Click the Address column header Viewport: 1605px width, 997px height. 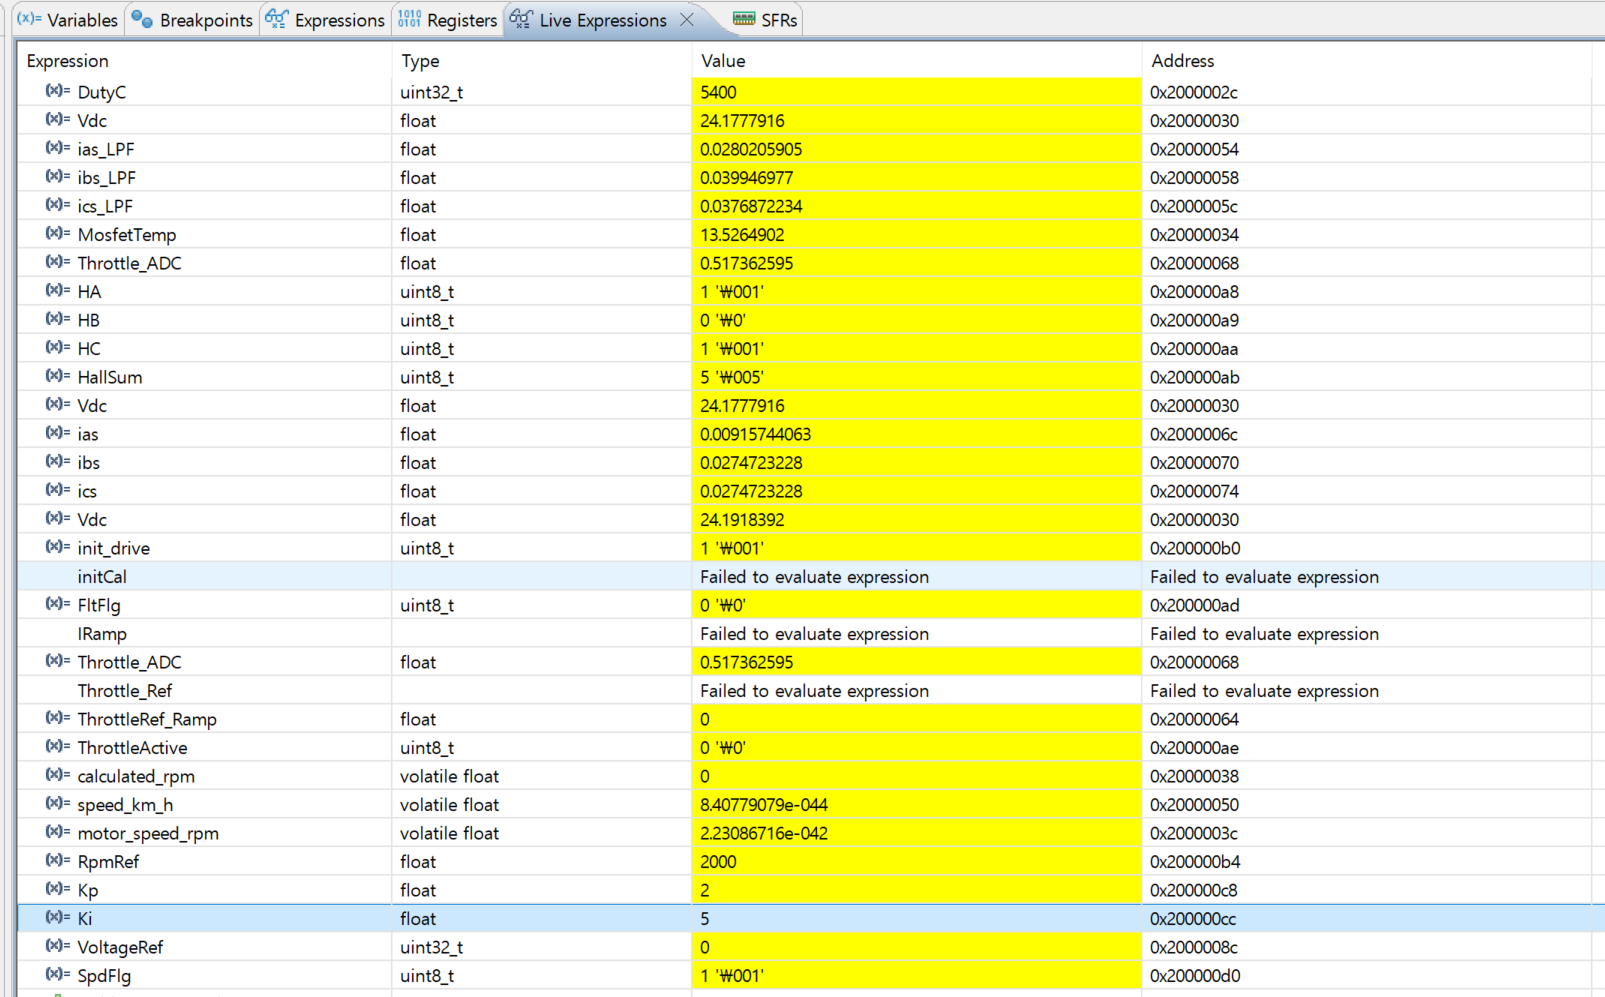coord(1182,60)
